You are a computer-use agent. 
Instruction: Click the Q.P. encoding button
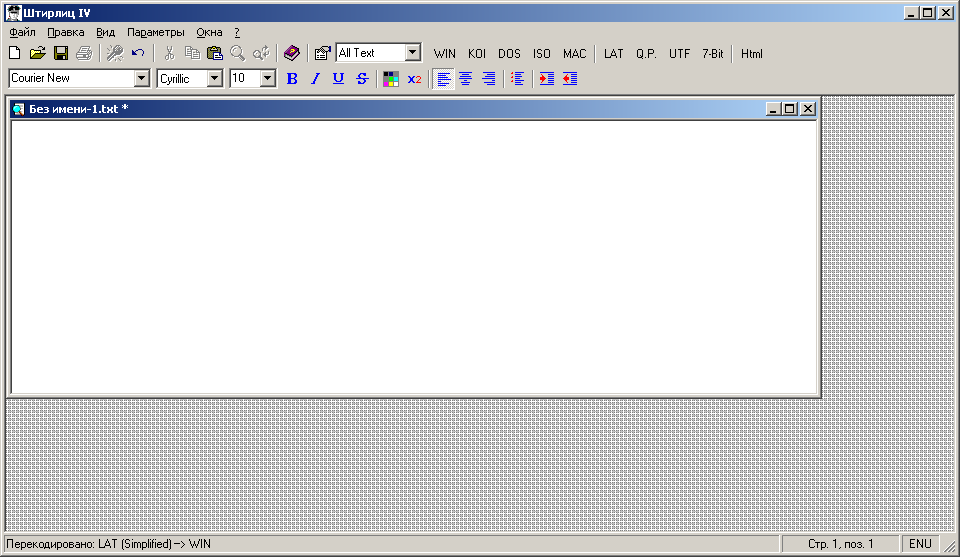tap(646, 54)
